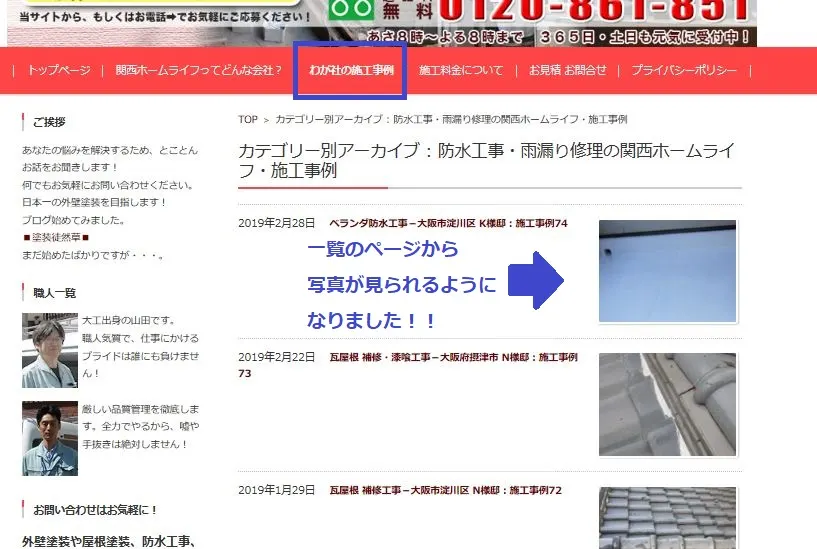
Task: View the tiled roof thumbnail for 施工事例72
Action: (667, 518)
